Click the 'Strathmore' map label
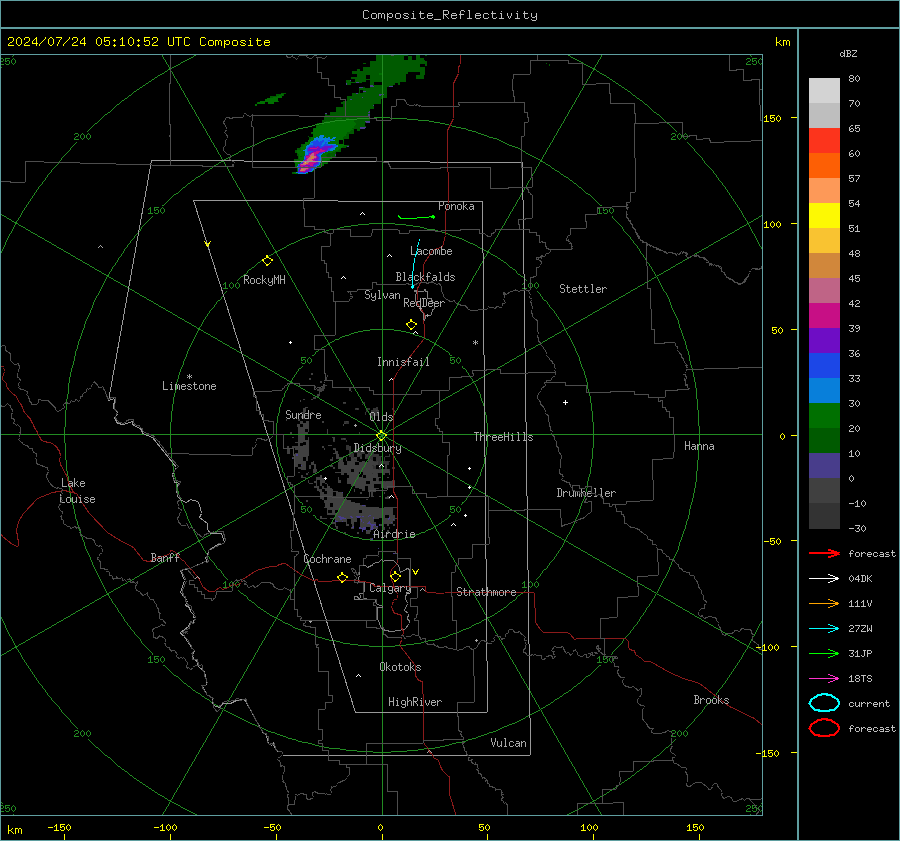This screenshot has width=900, height=841. click(x=486, y=592)
